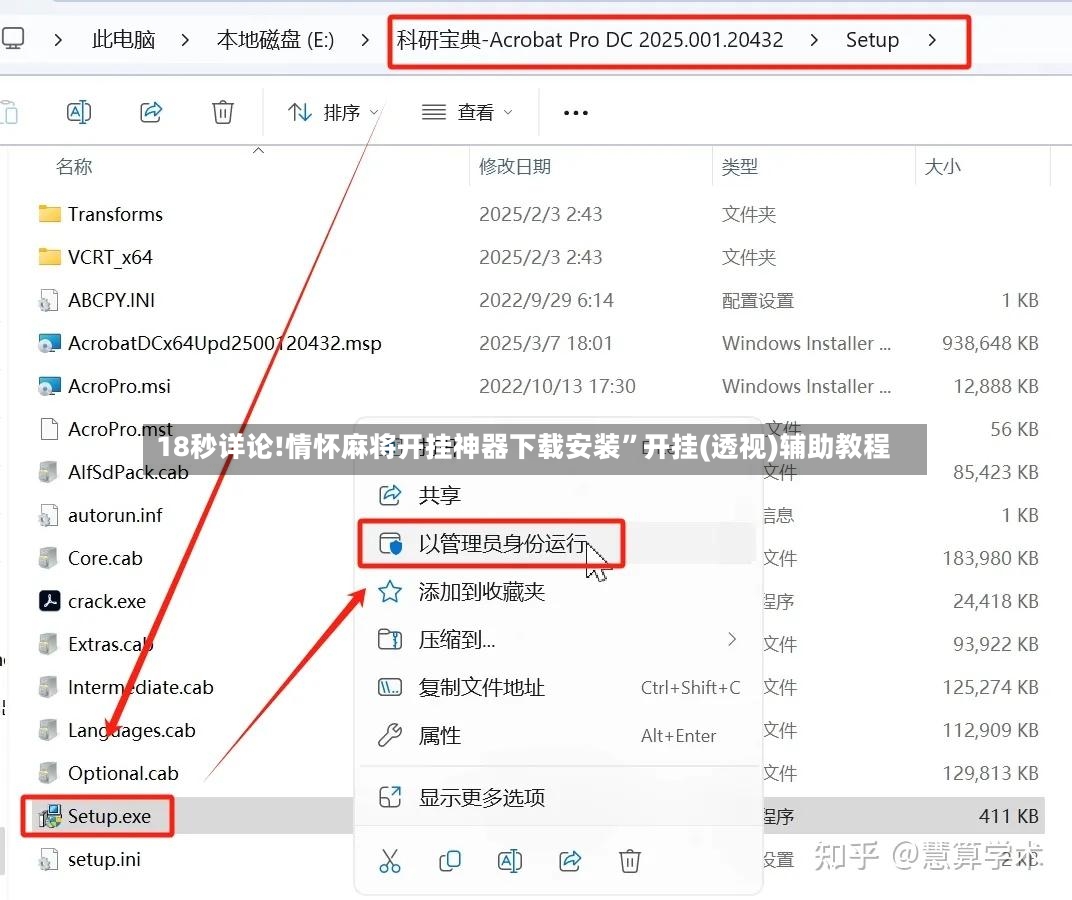Select the Extras.cab file
This screenshot has width=1072, height=900.
110,644
